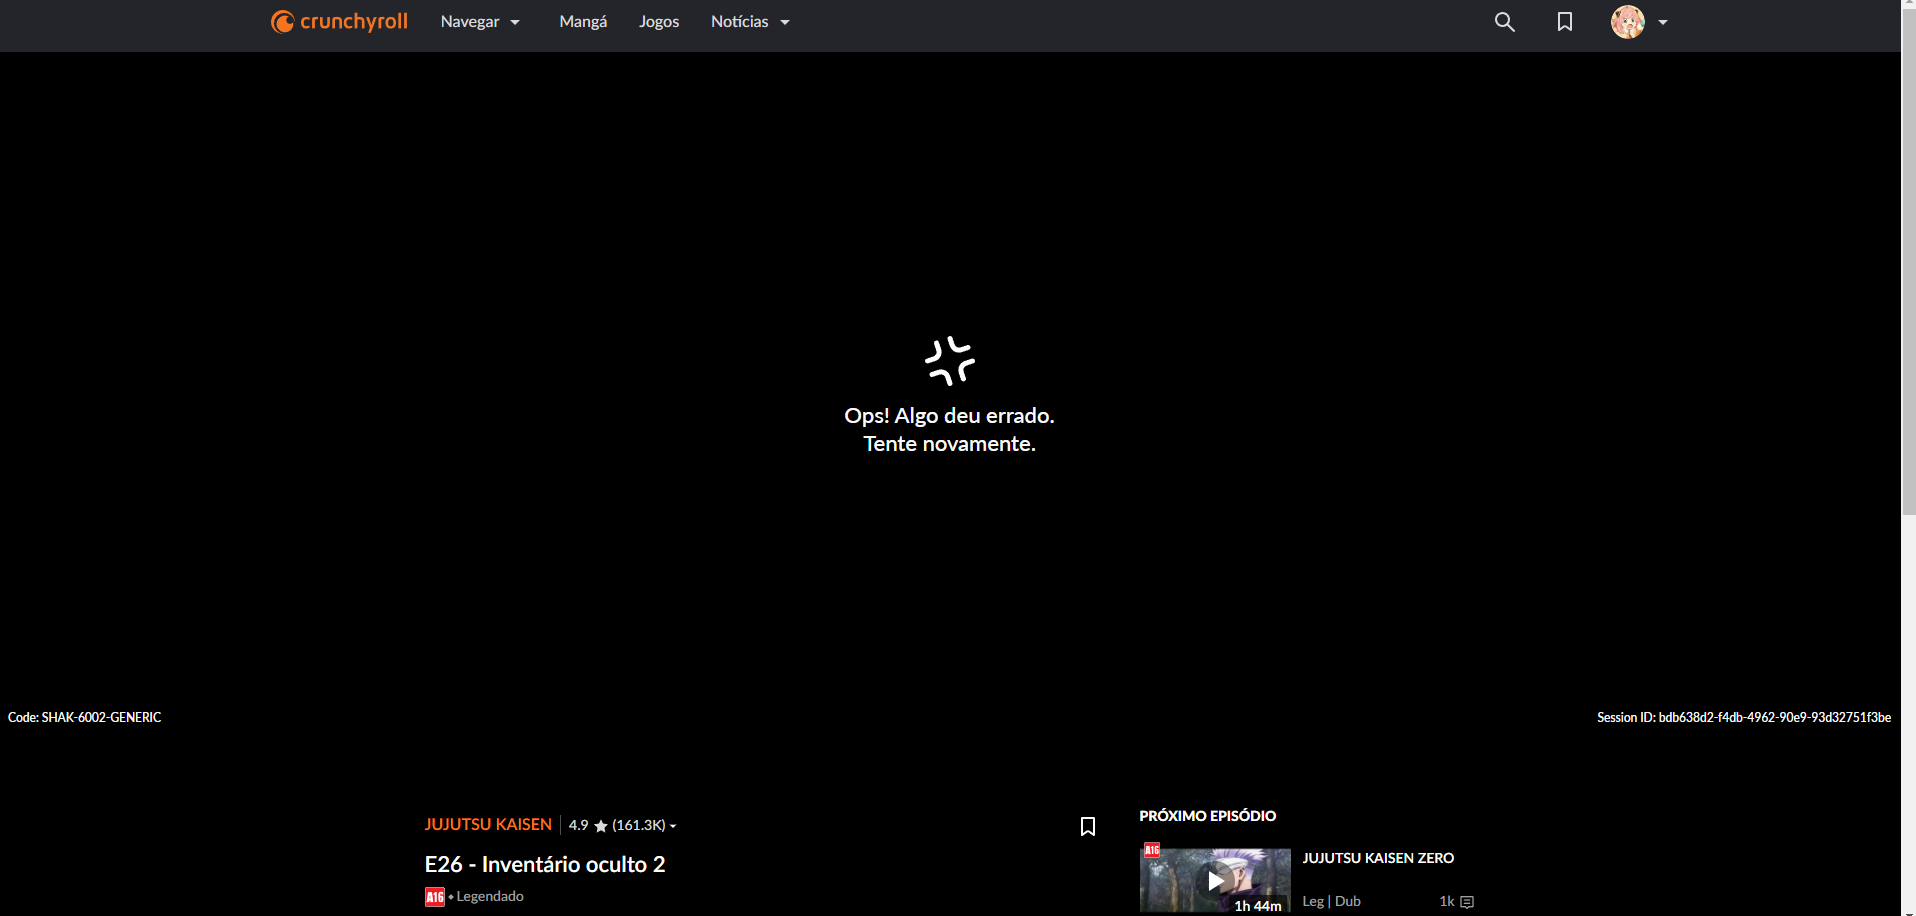Go to the Mangá section

(583, 22)
